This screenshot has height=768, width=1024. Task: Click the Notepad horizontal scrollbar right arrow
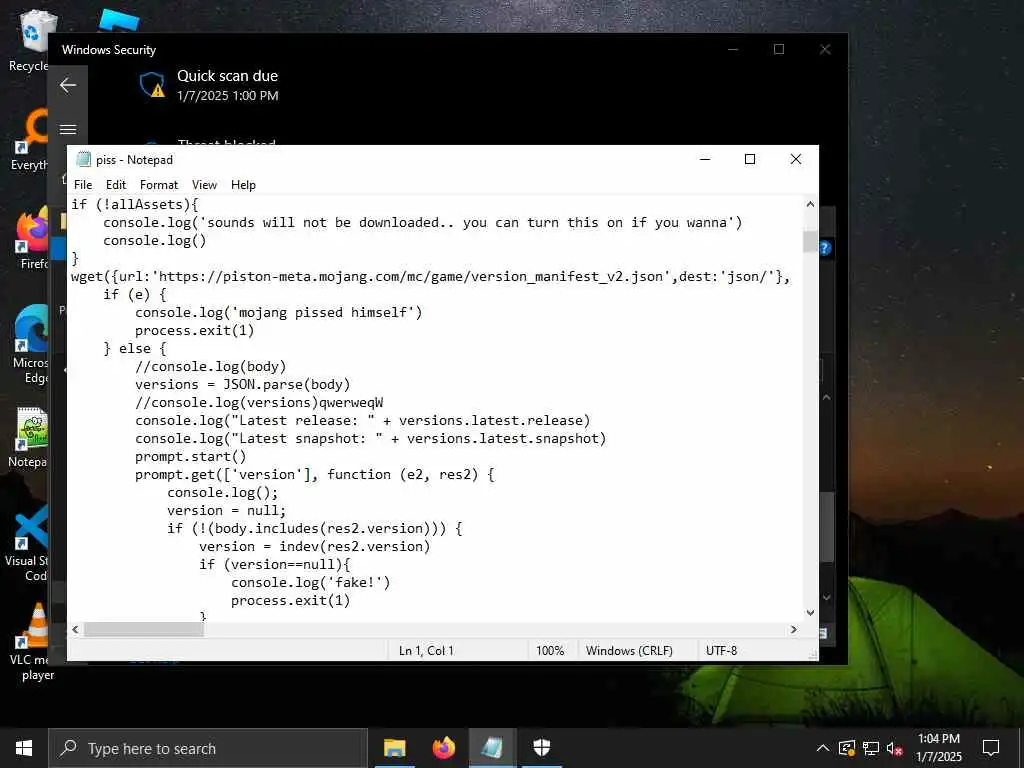click(x=793, y=630)
